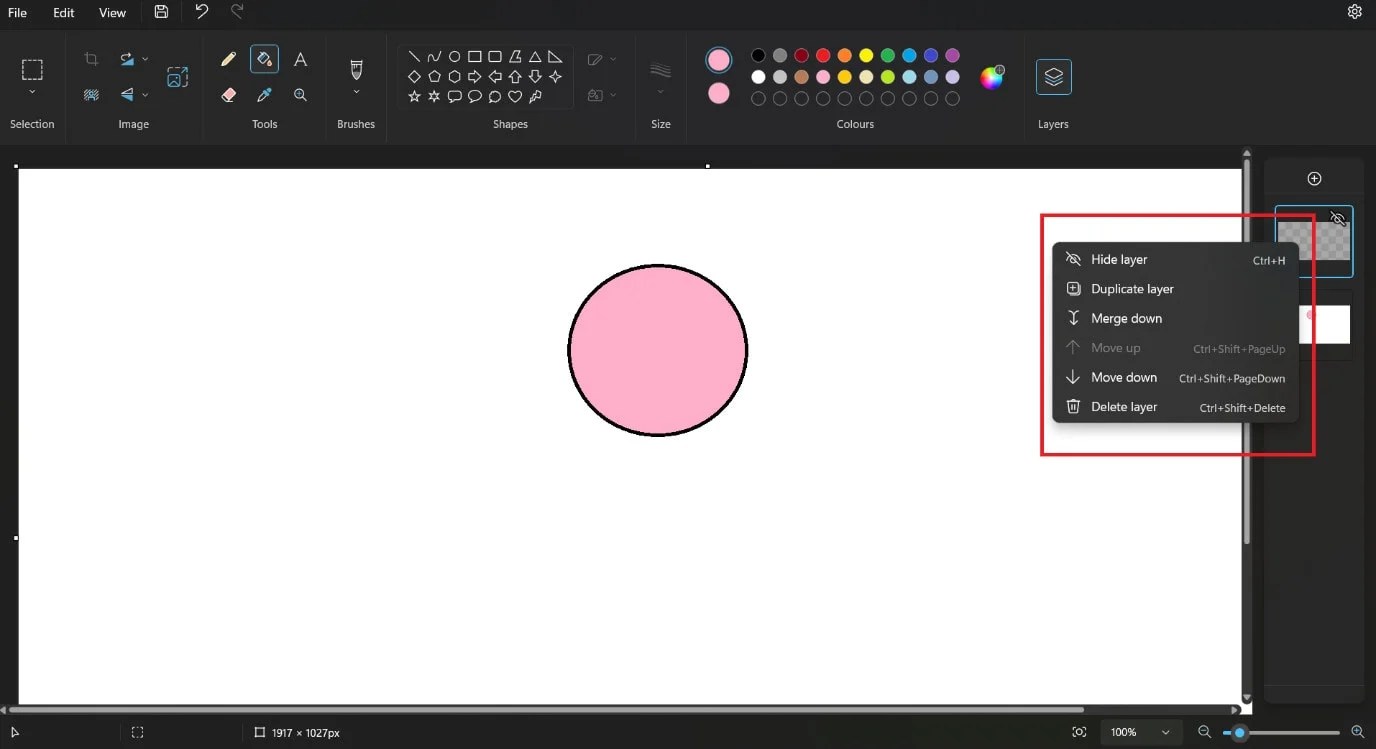Screen dimensions: 1376x749
Task: Open the zoom percentage dropdown
Action: 1140,732
